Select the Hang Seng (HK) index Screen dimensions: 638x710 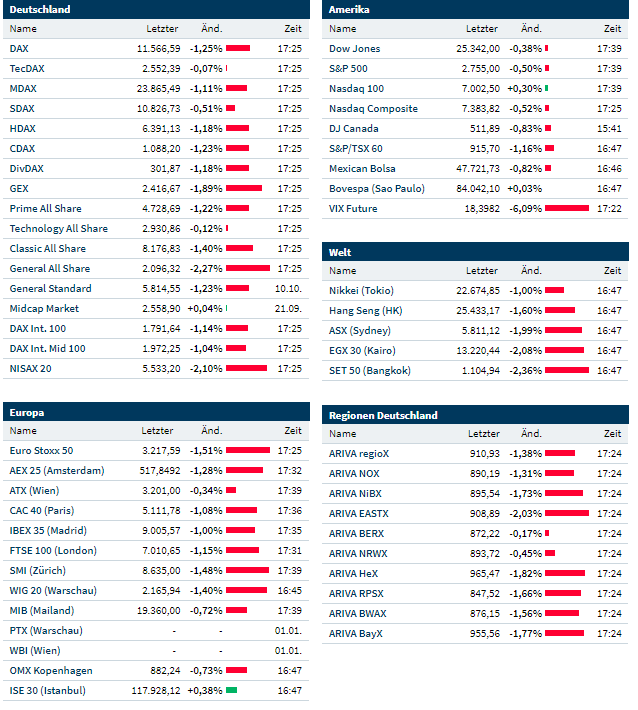point(366,310)
